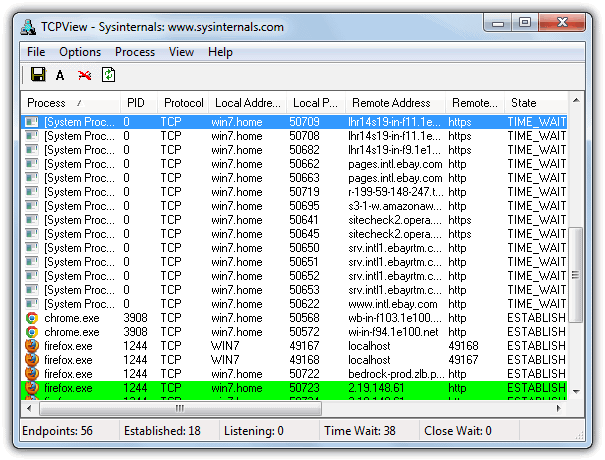Viewport: 605px width, 460px height.
Task: Click firefox icon on local port 49168 row
Action: click(x=32, y=360)
